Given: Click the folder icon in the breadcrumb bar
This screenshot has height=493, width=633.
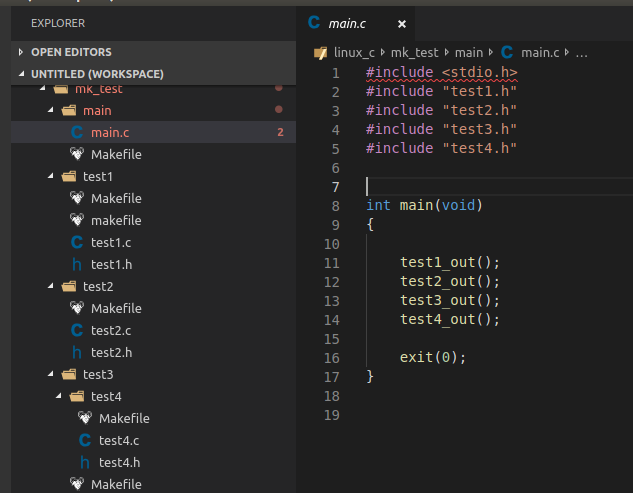Looking at the screenshot, I should click(321, 53).
